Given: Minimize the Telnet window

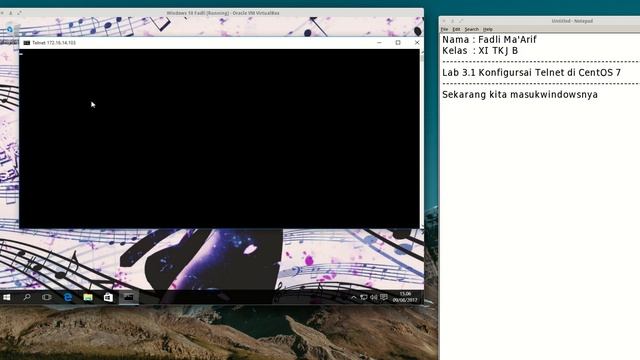Looking at the screenshot, I should (379, 42).
